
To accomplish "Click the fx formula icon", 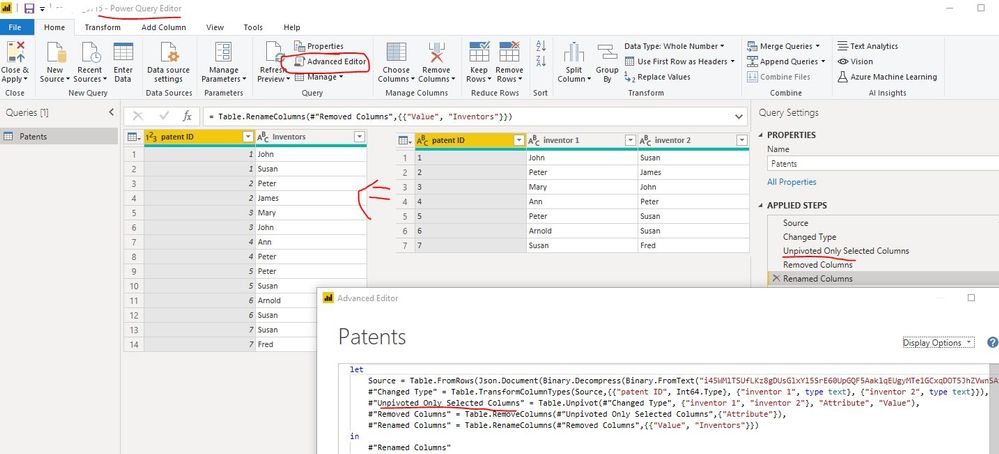I will (187, 117).
